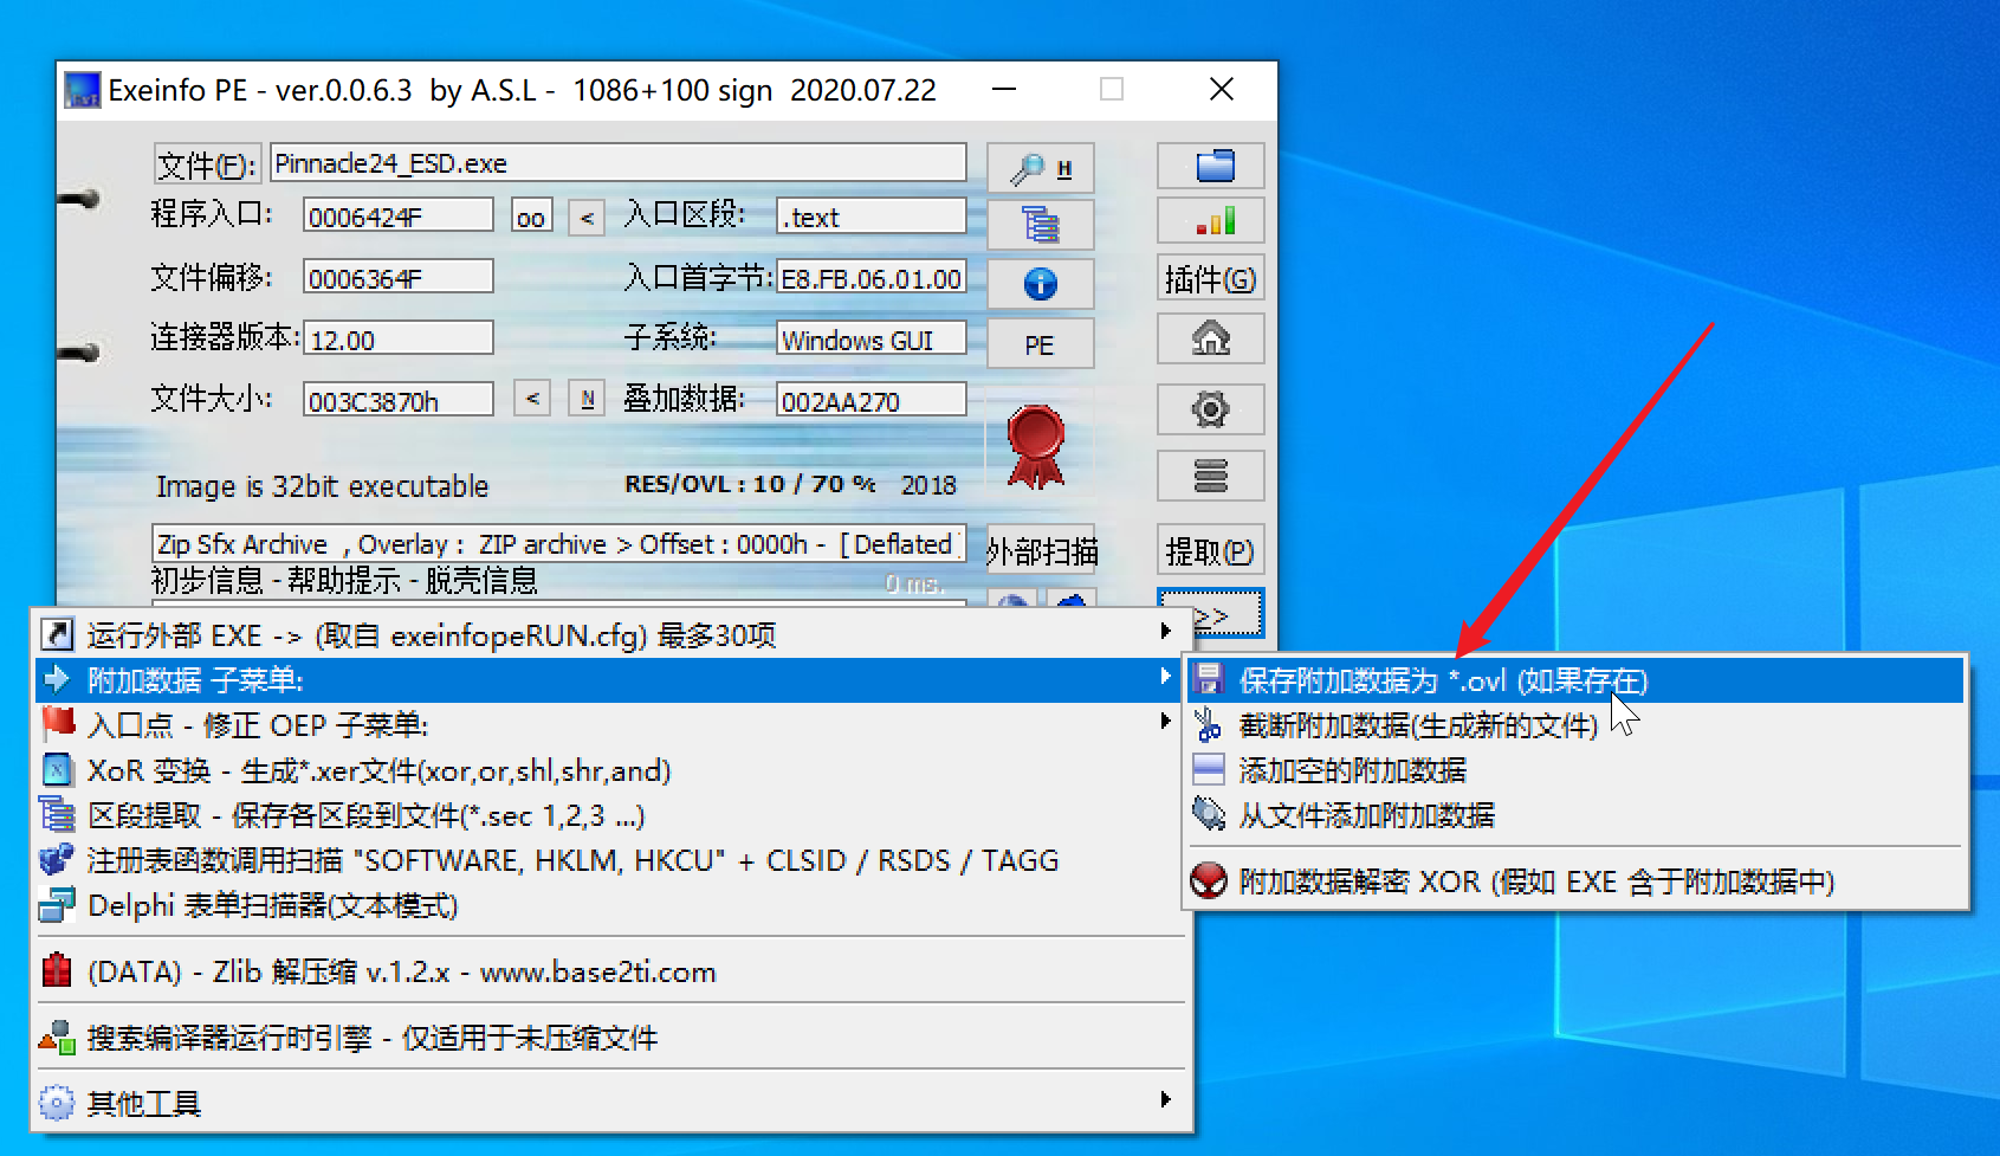The width and height of the screenshot is (2000, 1156).
Task: Expand 运行外部 EXE submenu arrow
Action: tap(1165, 632)
